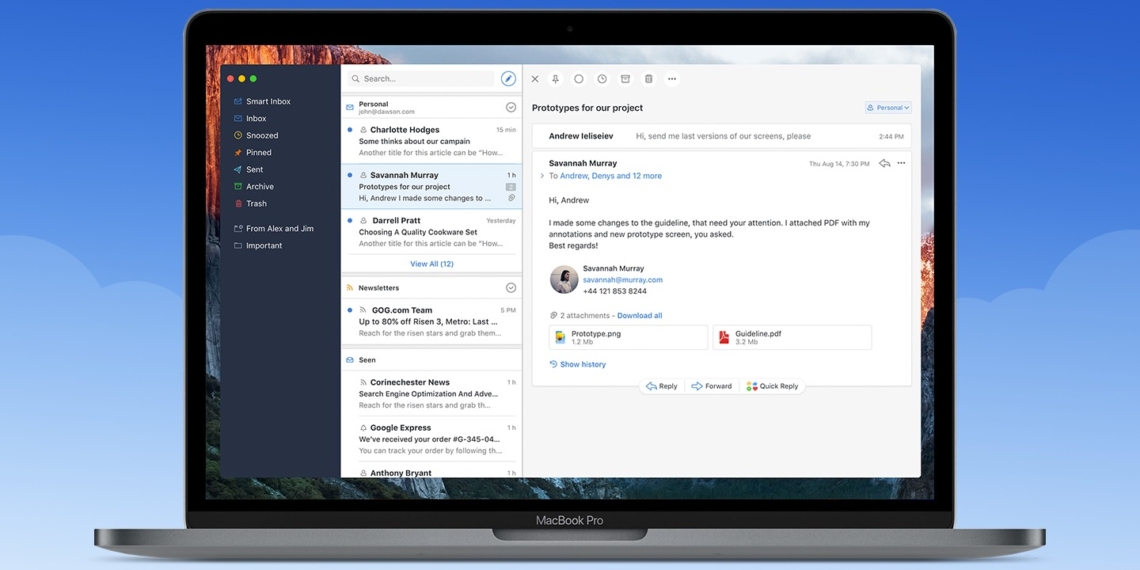Screen dimensions: 1140x570
Task: Delete the email using the trash icon
Action: [x=648, y=79]
